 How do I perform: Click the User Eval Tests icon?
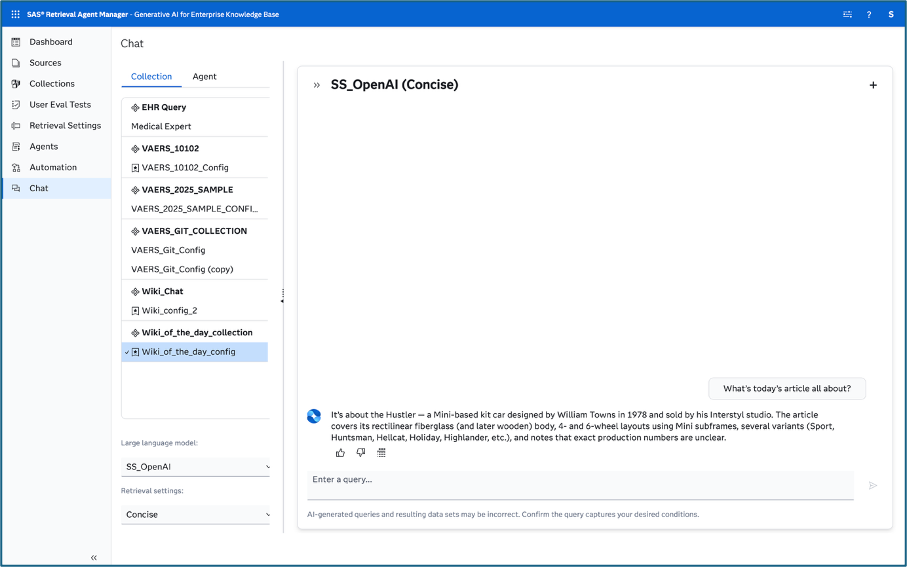click(x=16, y=105)
